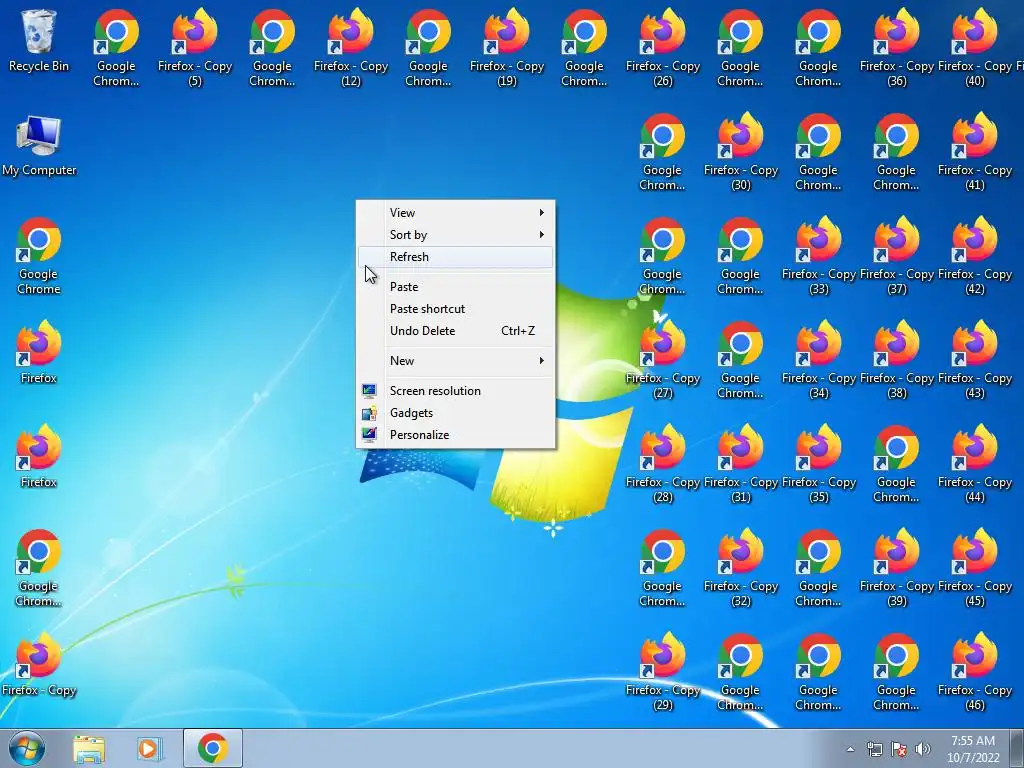
Task: Select the Firefox - Copy (28) shortcut
Action: pos(663,464)
